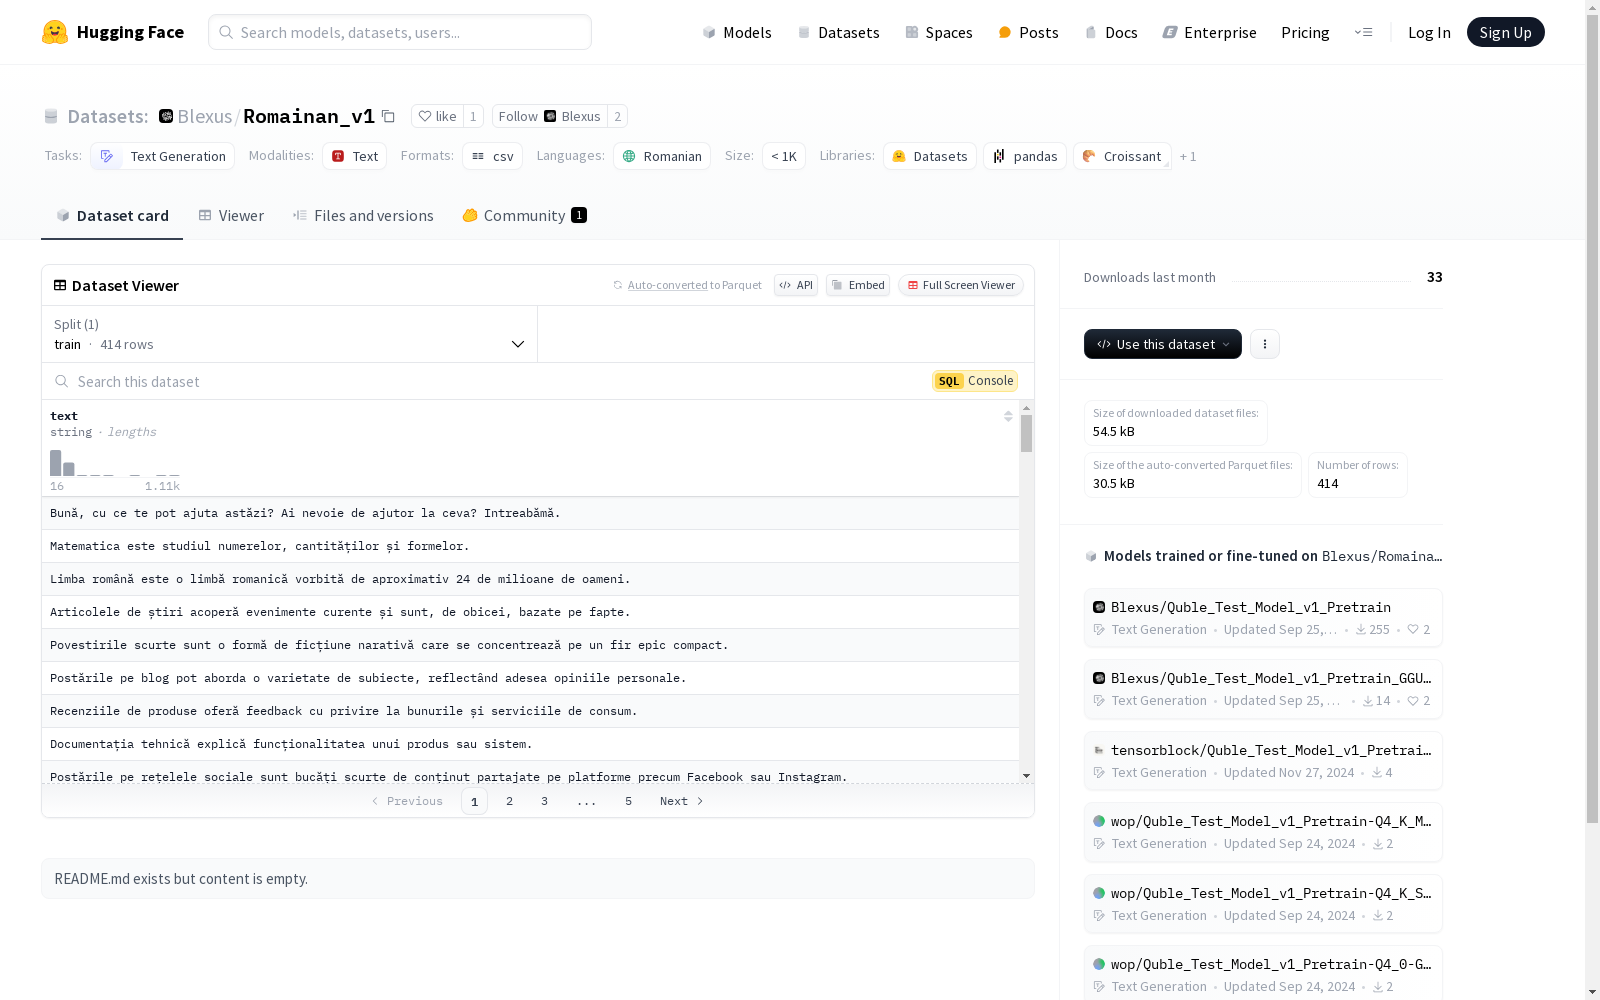Click the Text Generation task tag
Screen dimensions: 1600x1000
(163, 156)
